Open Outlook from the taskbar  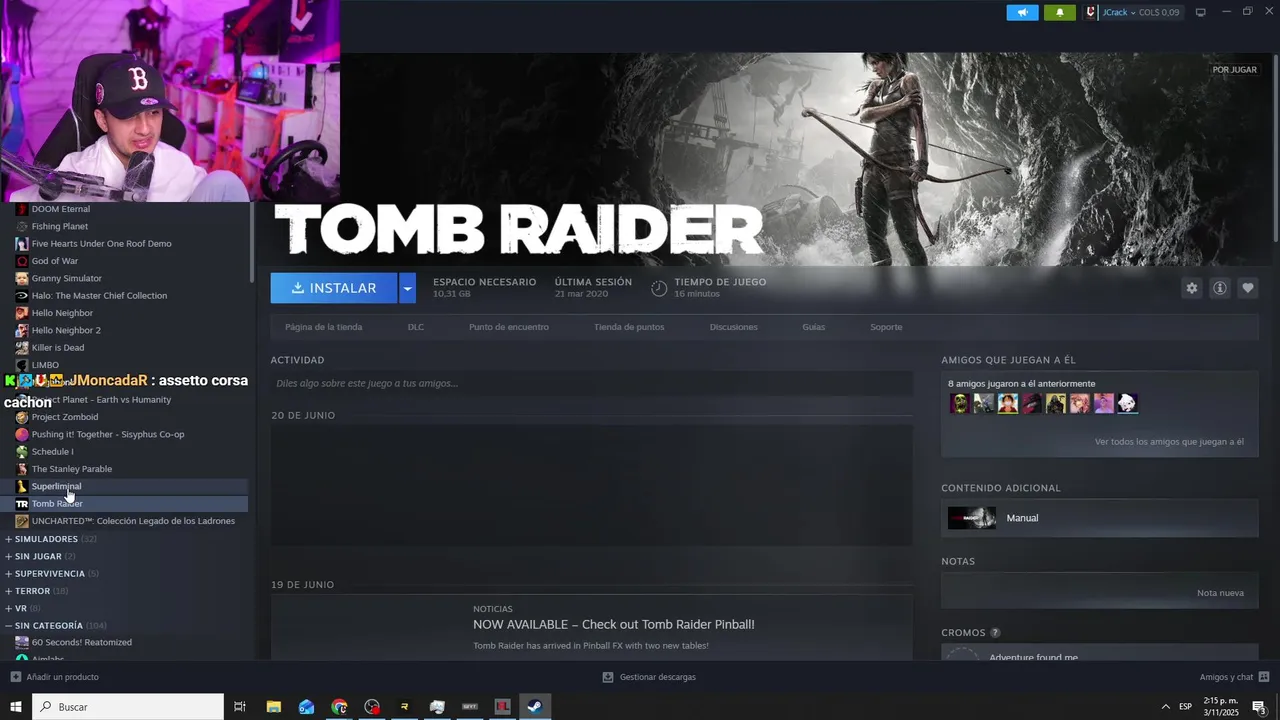(306, 707)
